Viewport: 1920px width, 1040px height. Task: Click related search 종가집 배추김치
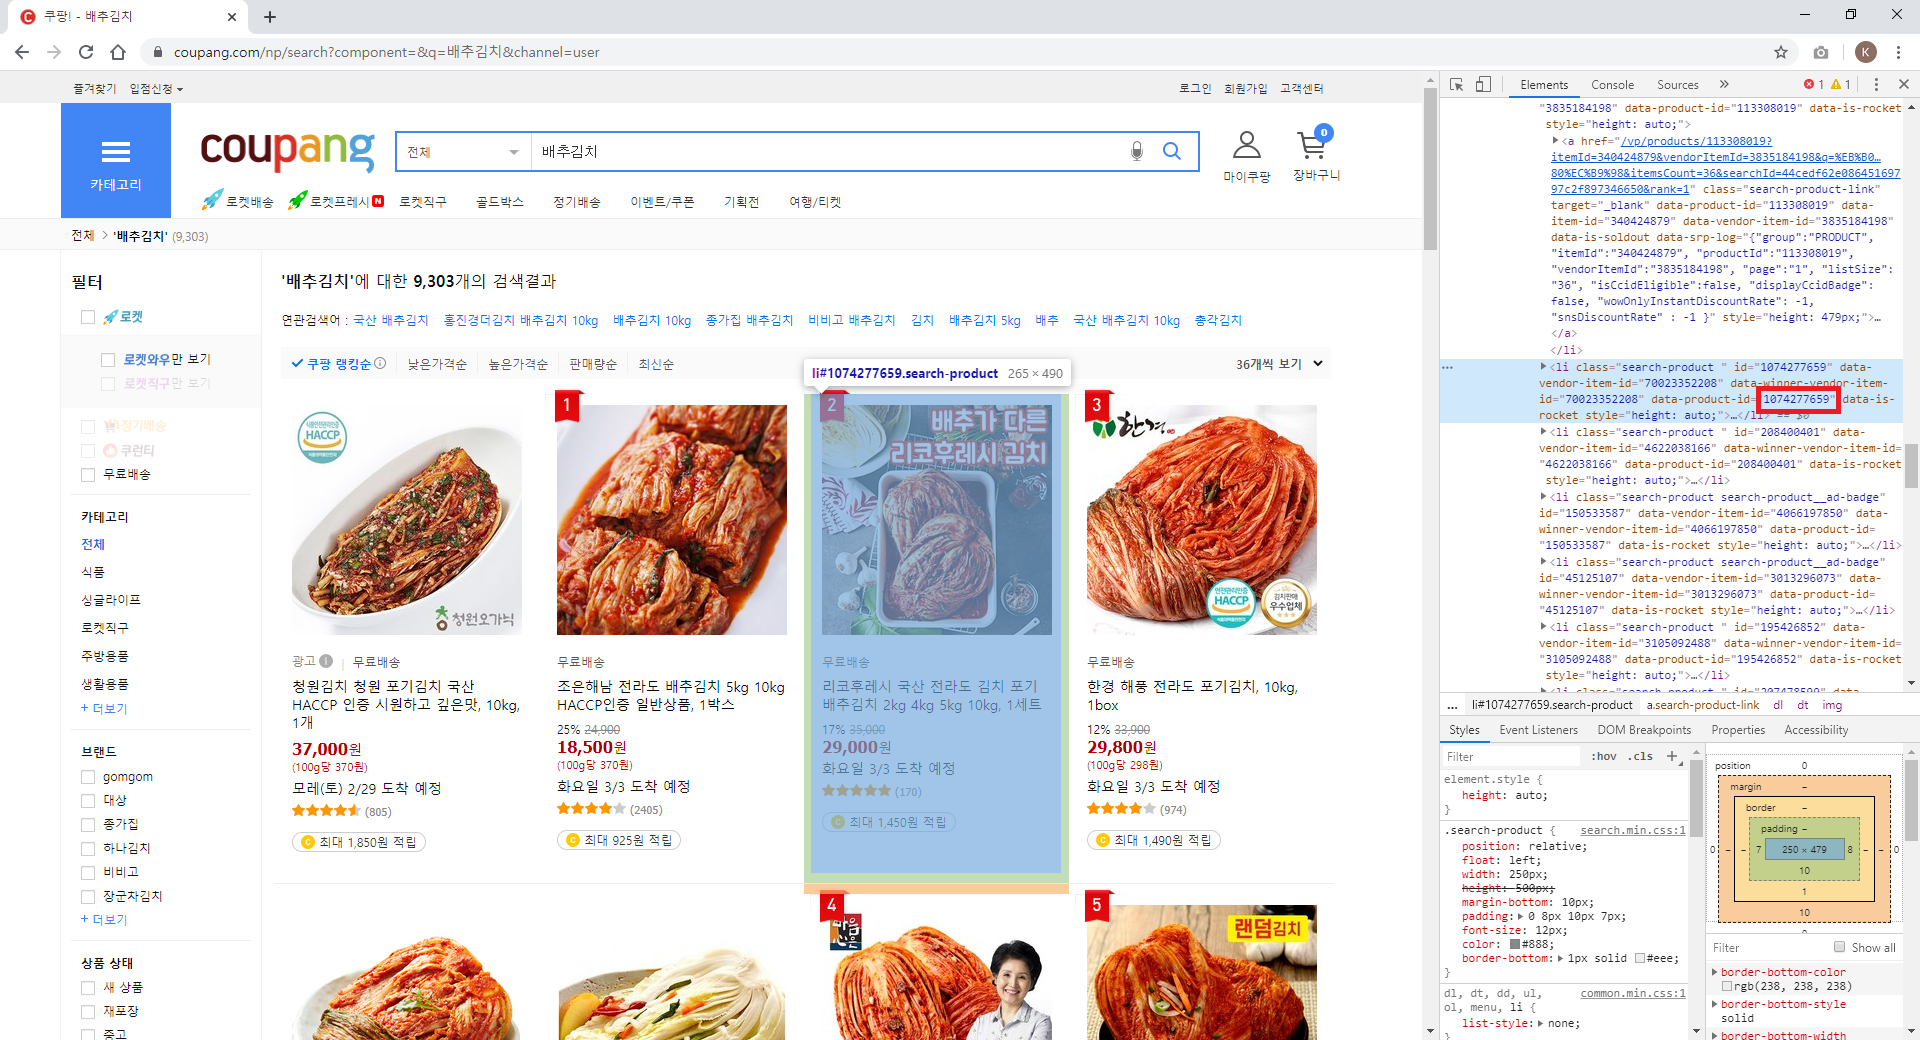749,320
